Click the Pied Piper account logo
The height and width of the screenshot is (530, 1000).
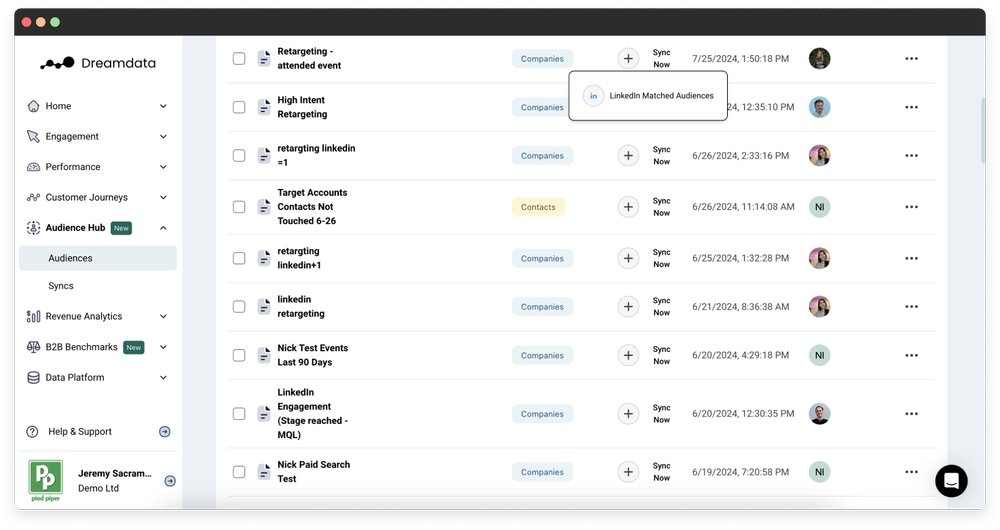pos(46,480)
